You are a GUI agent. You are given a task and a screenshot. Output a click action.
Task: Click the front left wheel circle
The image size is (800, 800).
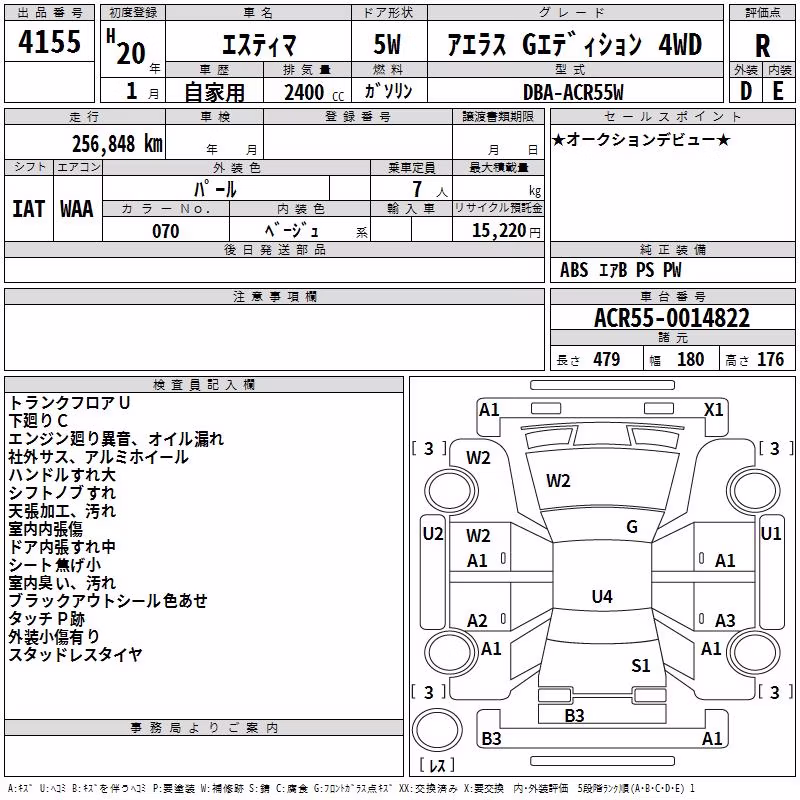click(451, 491)
